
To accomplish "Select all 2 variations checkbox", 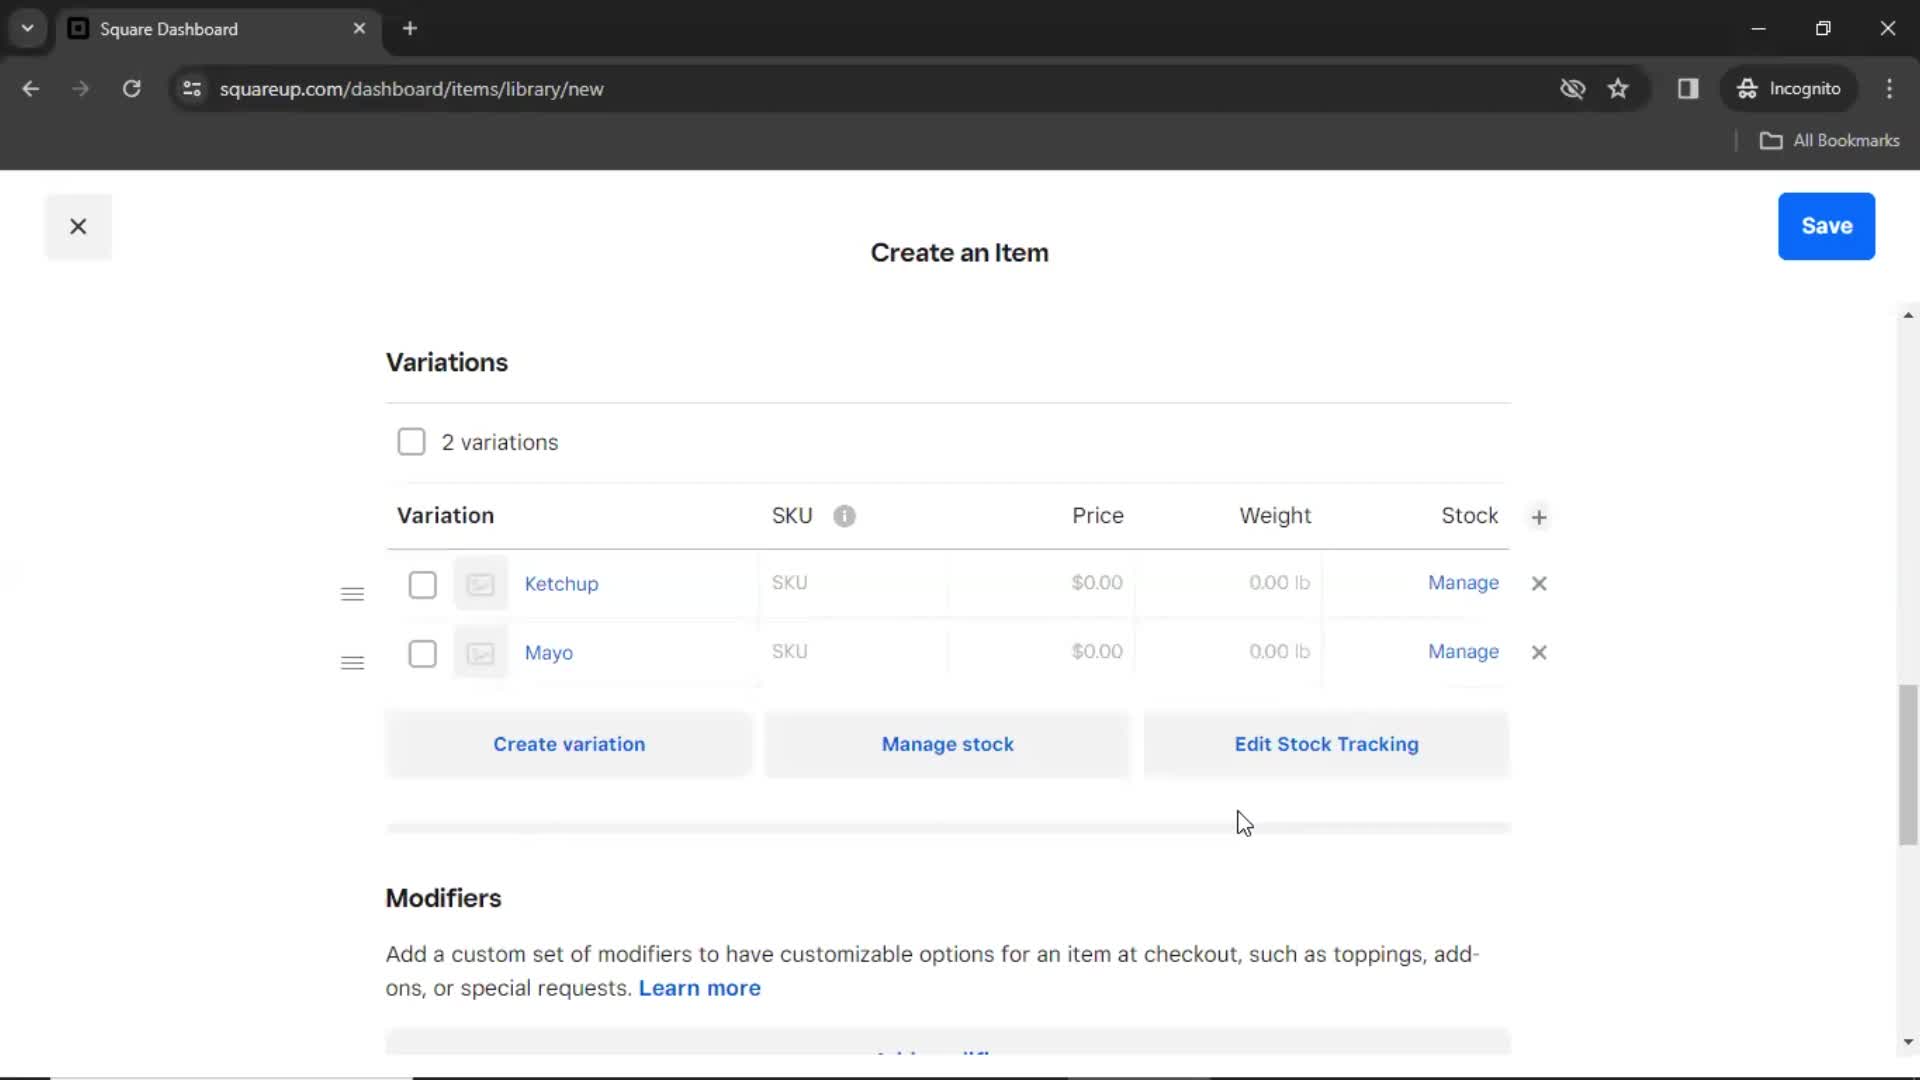I will pos(411,442).
